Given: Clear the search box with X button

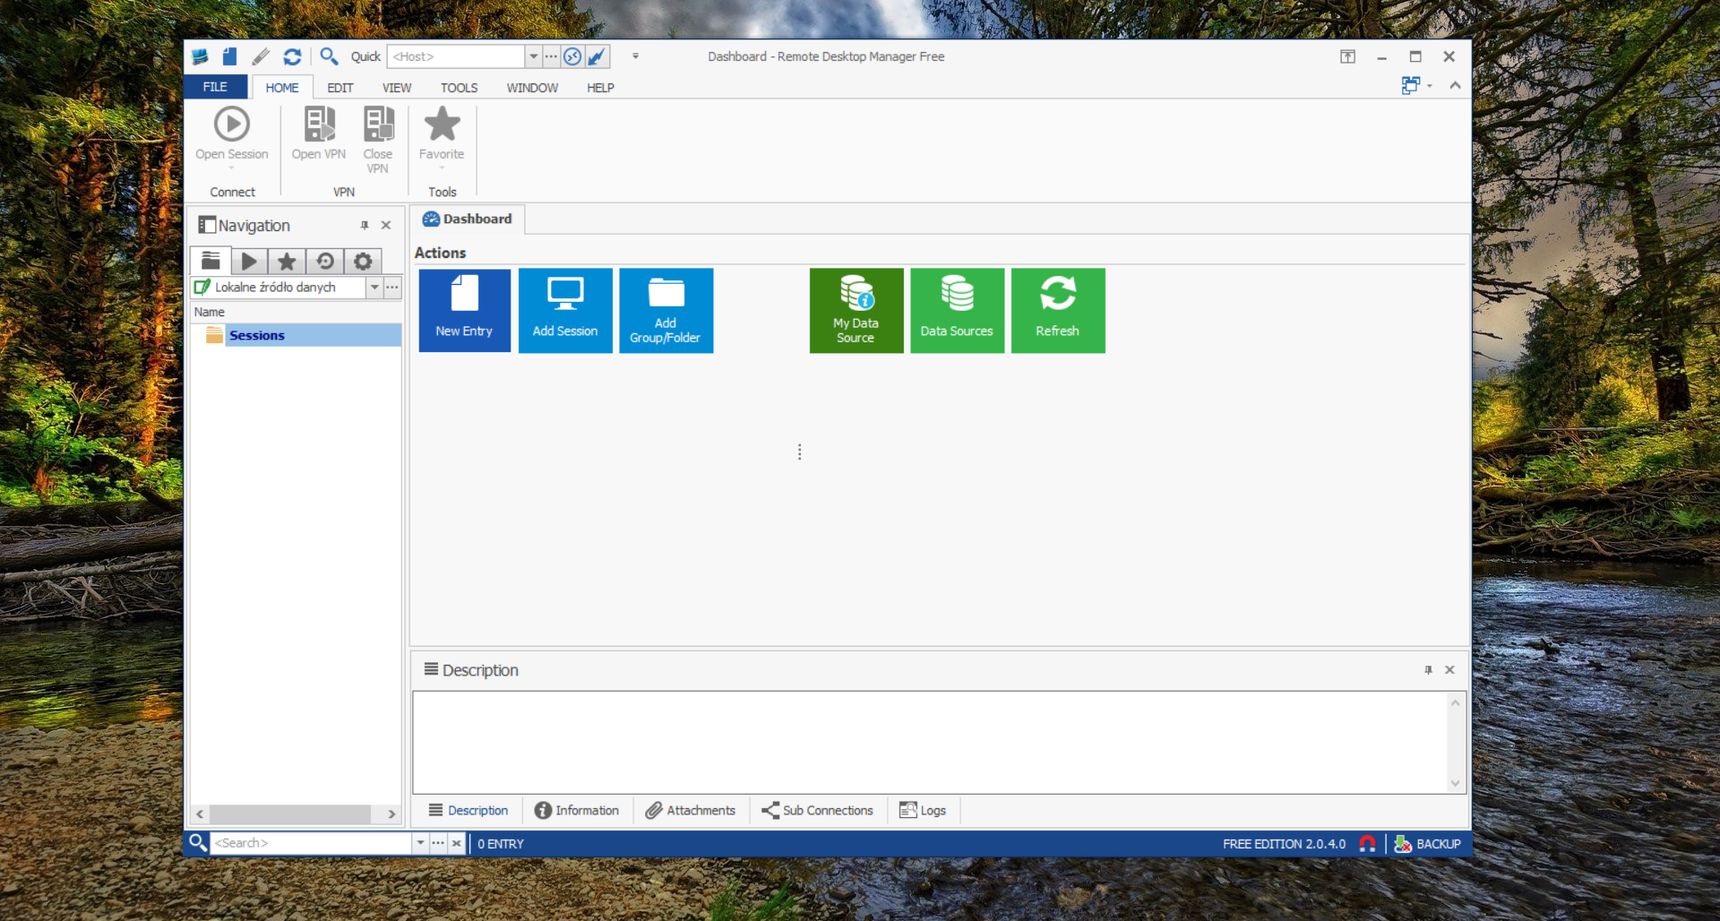Looking at the screenshot, I should (x=456, y=843).
